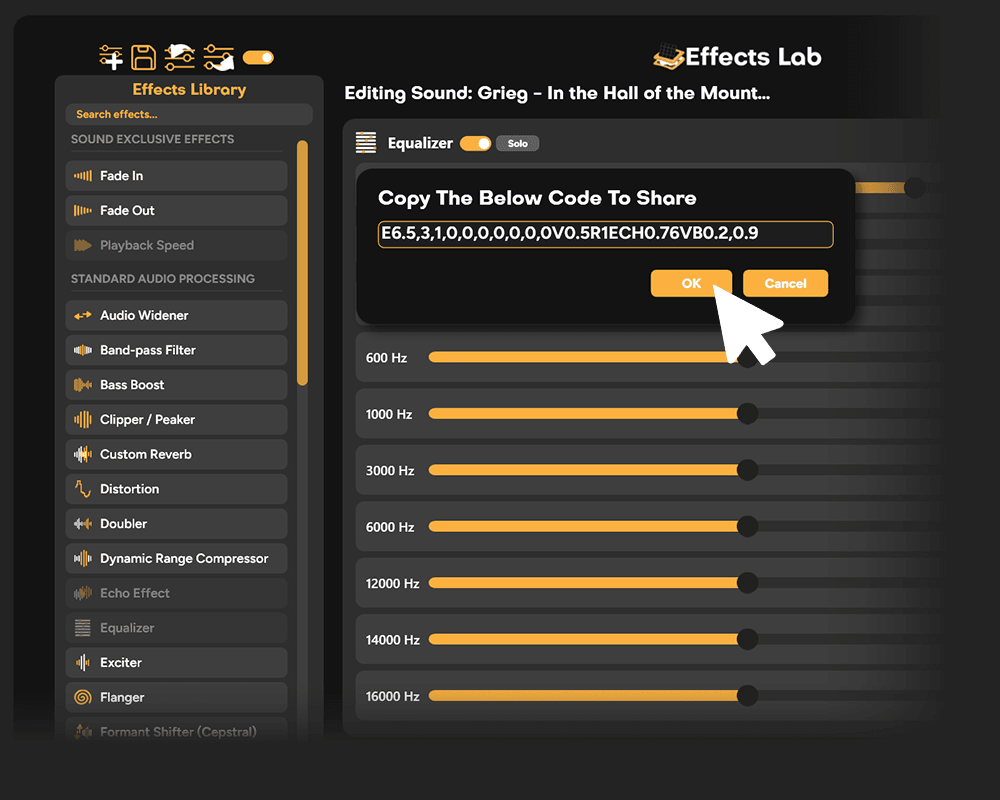Toggle the Equalizer effect on/off switch
The width and height of the screenshot is (1000, 800).
(476, 144)
